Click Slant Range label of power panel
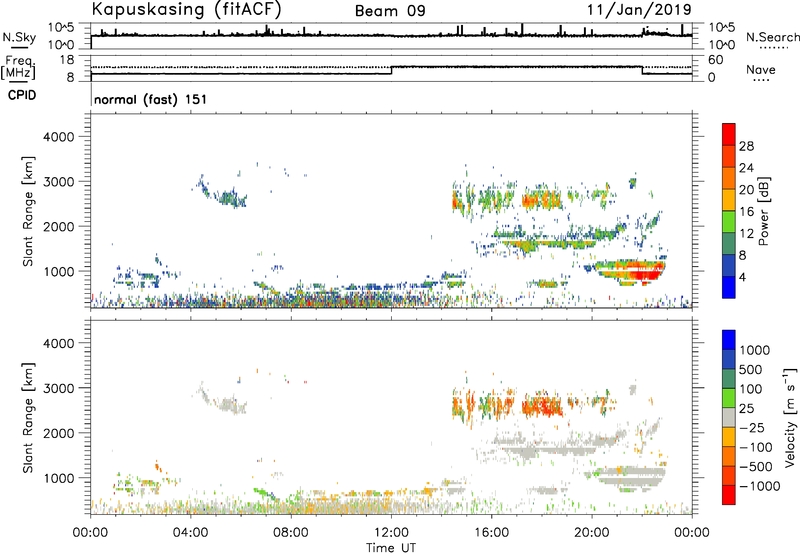This screenshot has height=554, width=800. click(28, 211)
